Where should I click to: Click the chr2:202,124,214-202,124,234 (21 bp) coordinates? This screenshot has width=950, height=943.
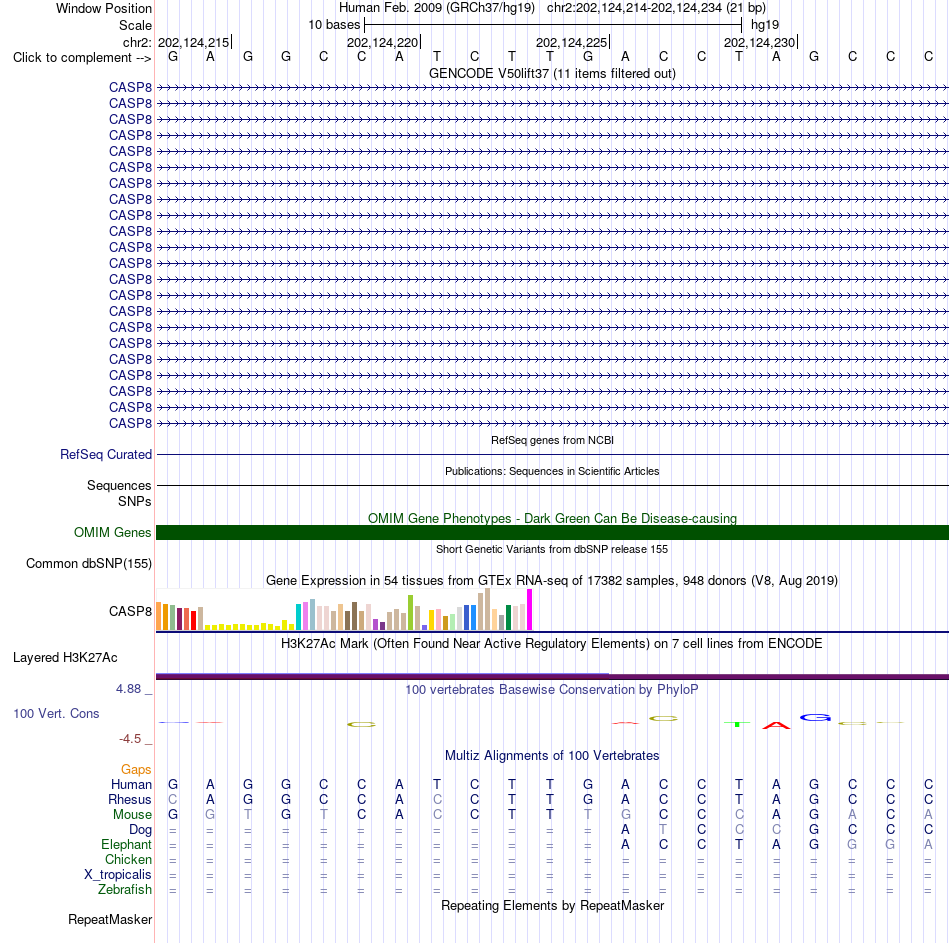tap(656, 8)
